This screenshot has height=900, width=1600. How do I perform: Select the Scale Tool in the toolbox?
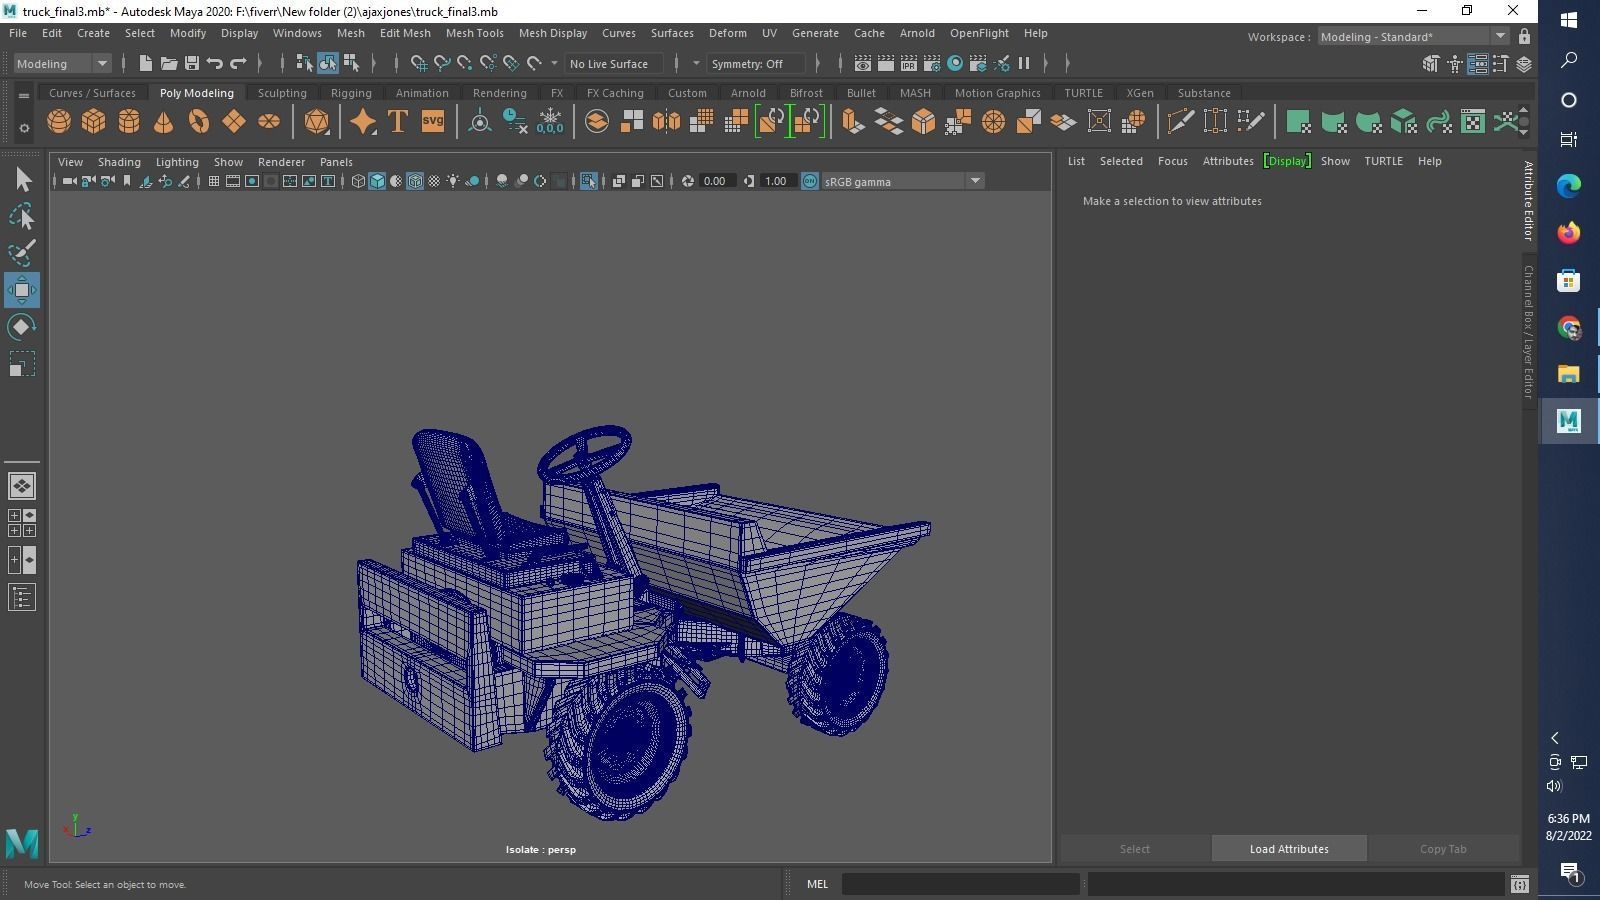tap(22, 364)
